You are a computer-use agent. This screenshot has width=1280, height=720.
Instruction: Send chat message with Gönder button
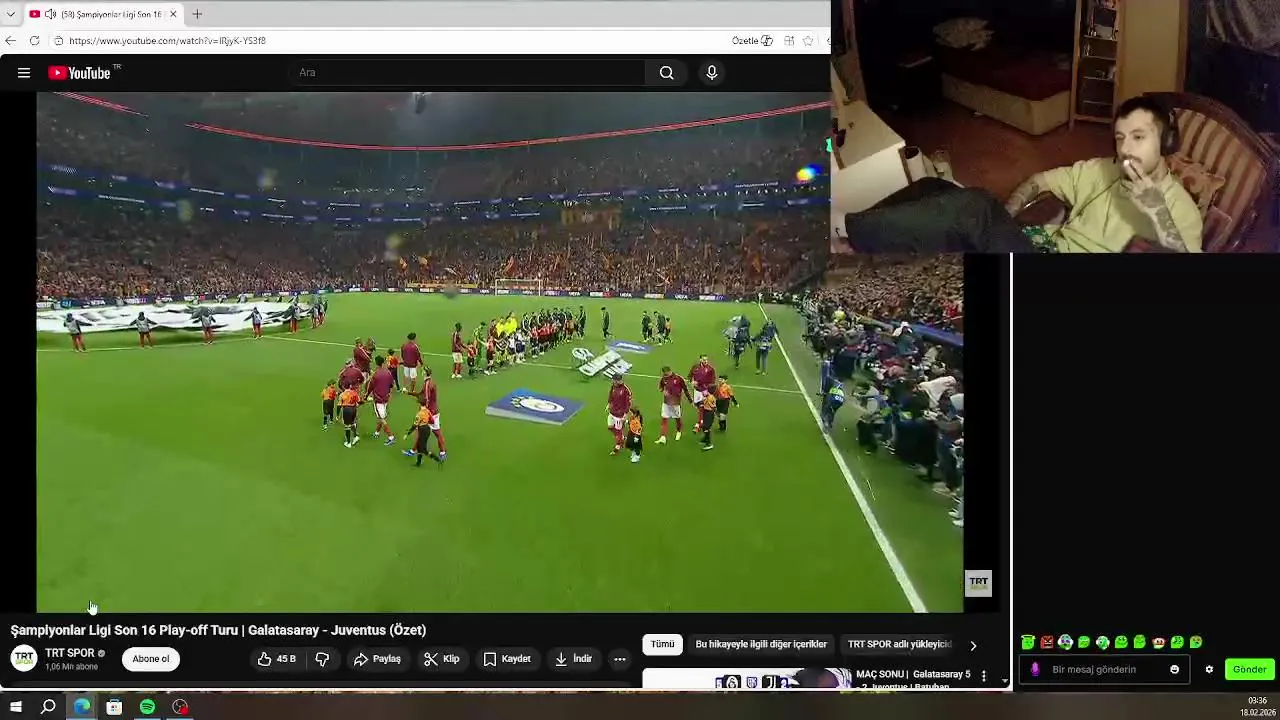point(1249,670)
